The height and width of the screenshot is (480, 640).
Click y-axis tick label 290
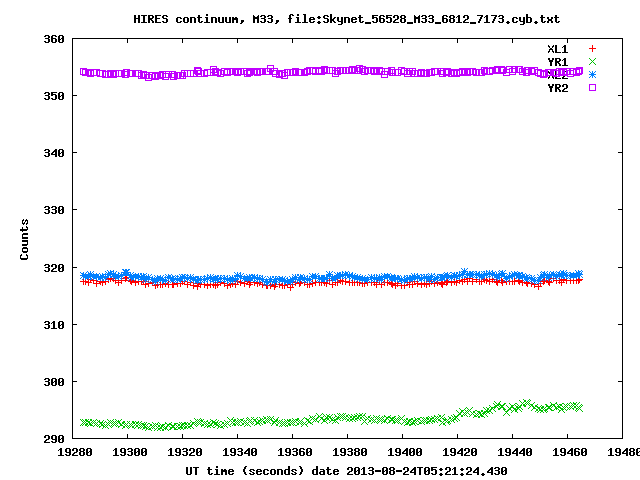[54, 439]
